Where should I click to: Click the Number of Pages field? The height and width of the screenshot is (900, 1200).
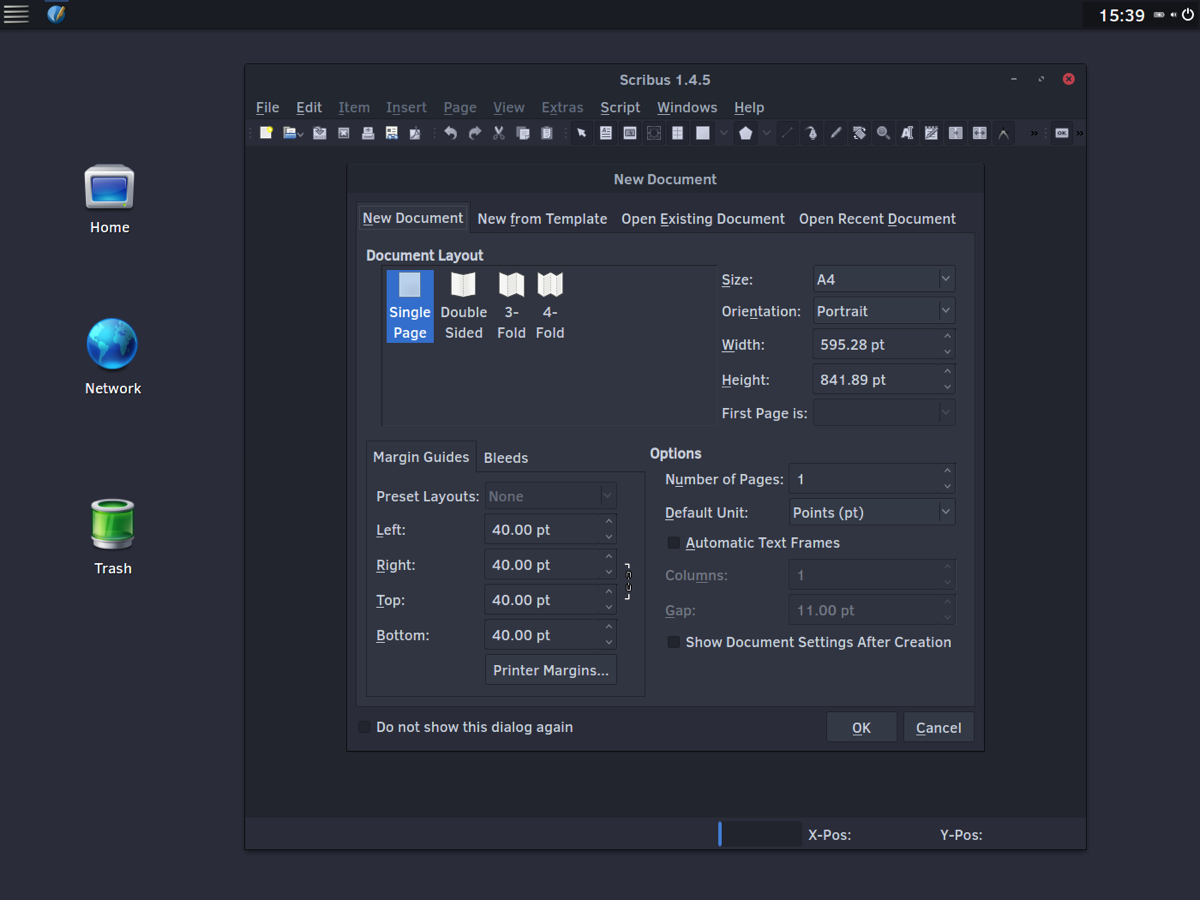872,479
